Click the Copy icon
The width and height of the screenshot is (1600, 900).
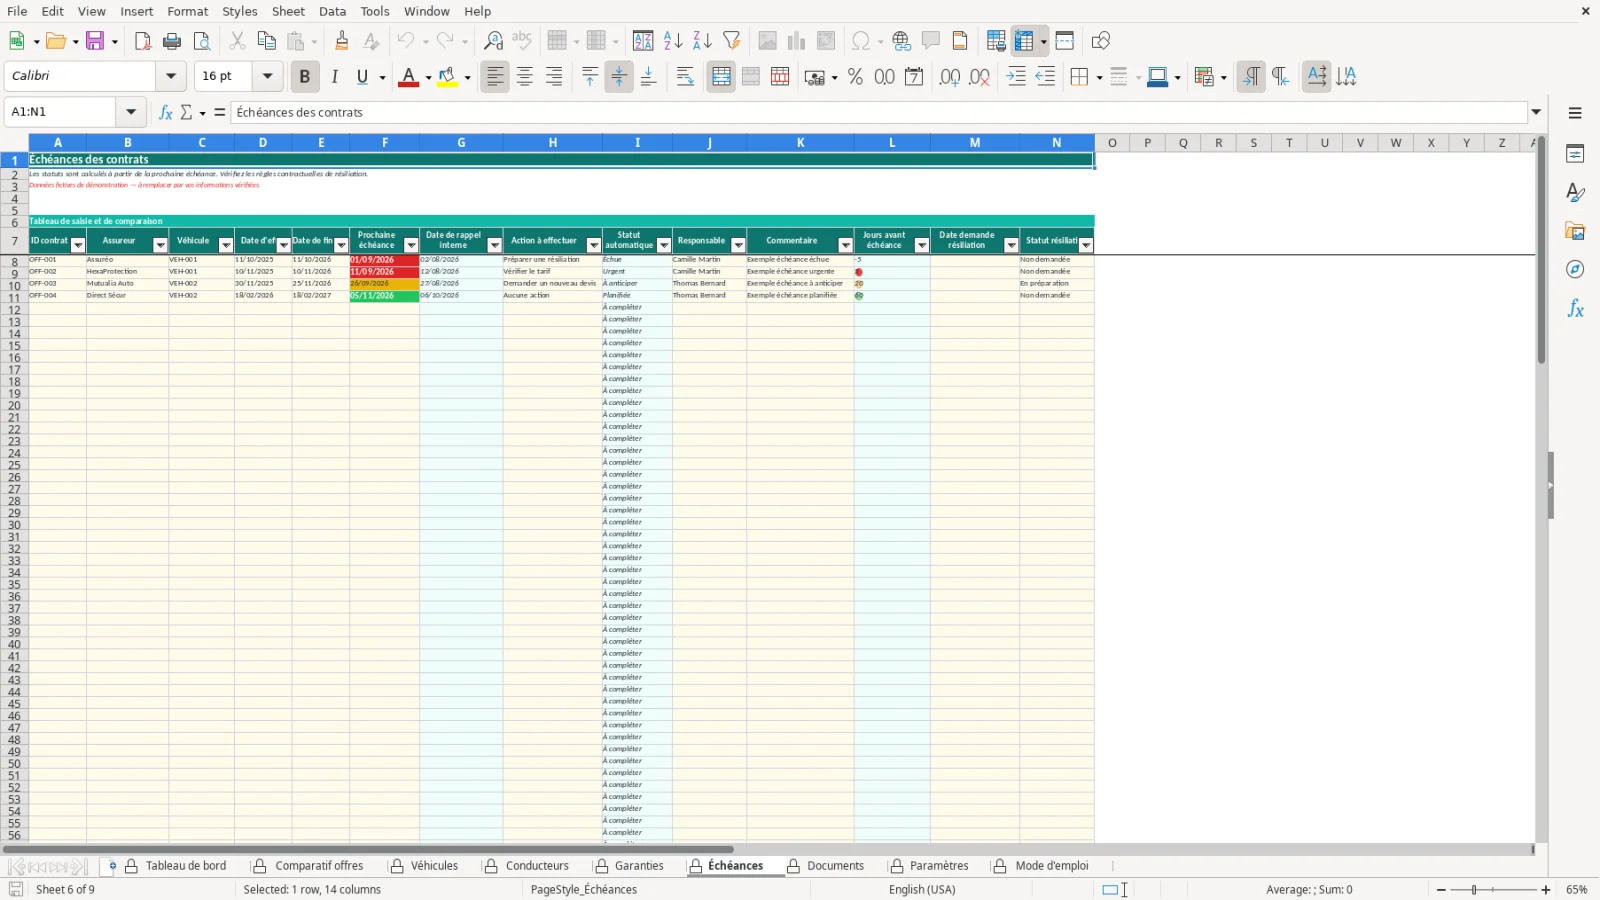pyautogui.click(x=266, y=41)
